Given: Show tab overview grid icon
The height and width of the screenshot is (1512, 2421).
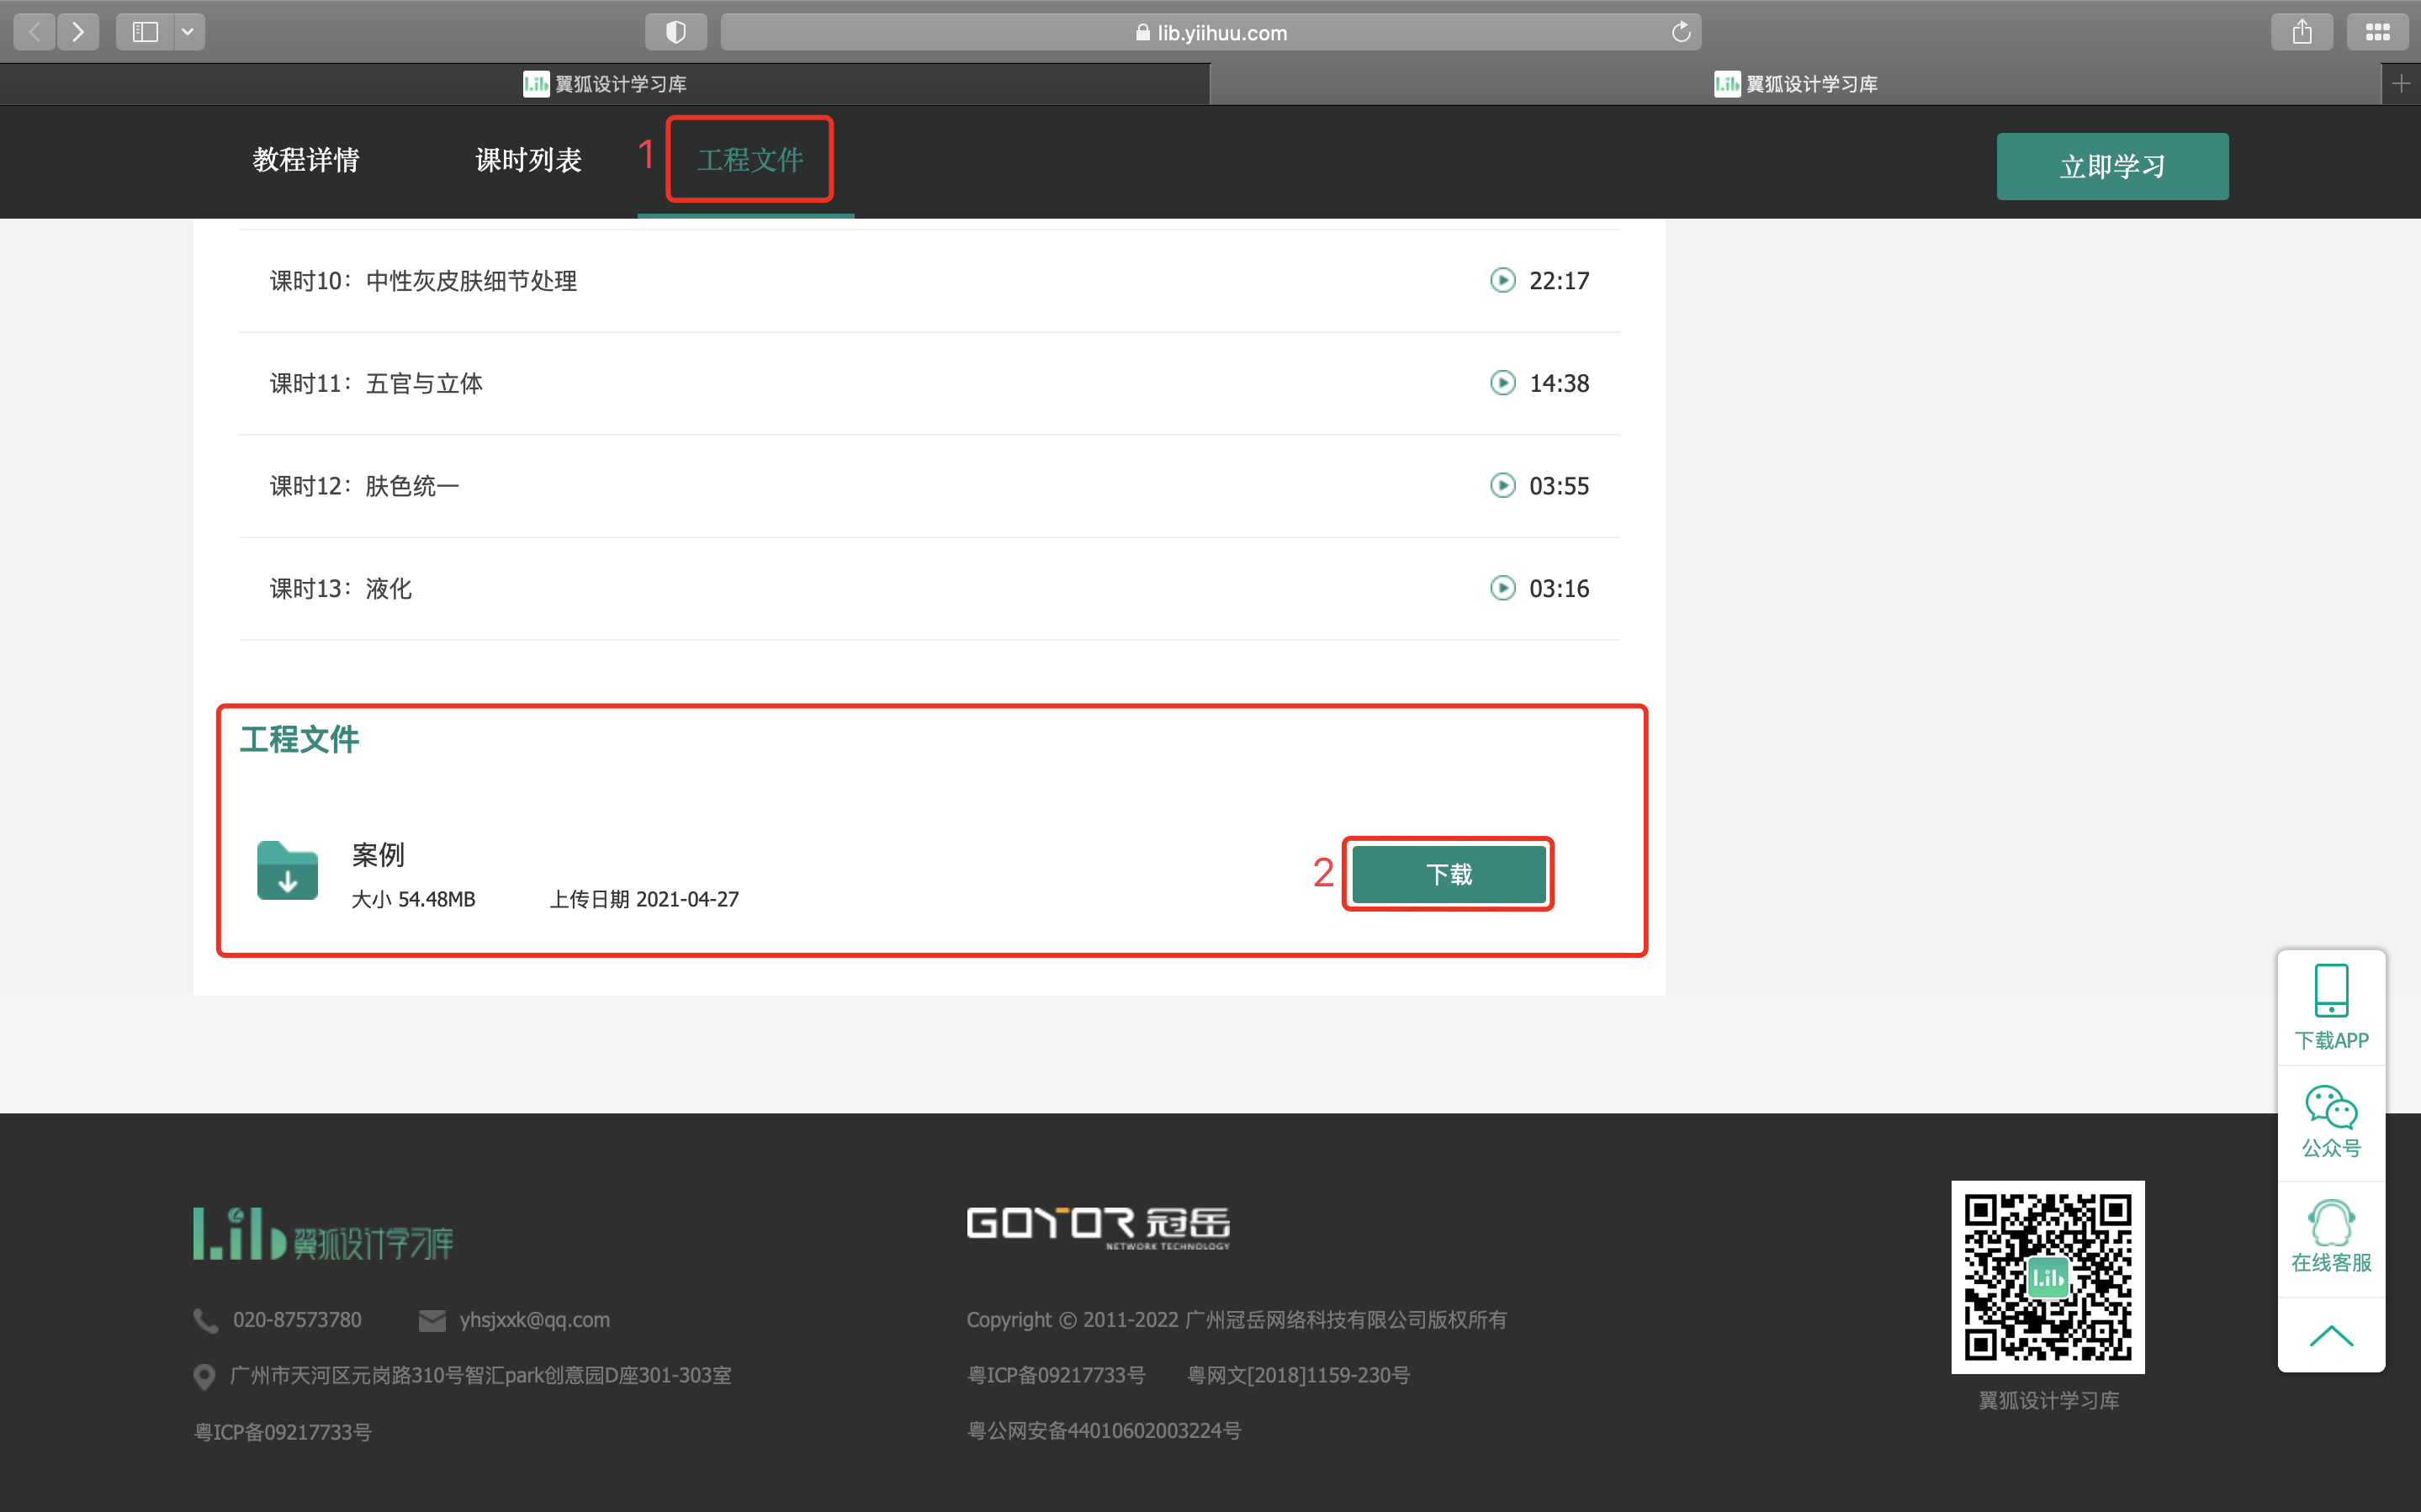Looking at the screenshot, I should click(2378, 32).
